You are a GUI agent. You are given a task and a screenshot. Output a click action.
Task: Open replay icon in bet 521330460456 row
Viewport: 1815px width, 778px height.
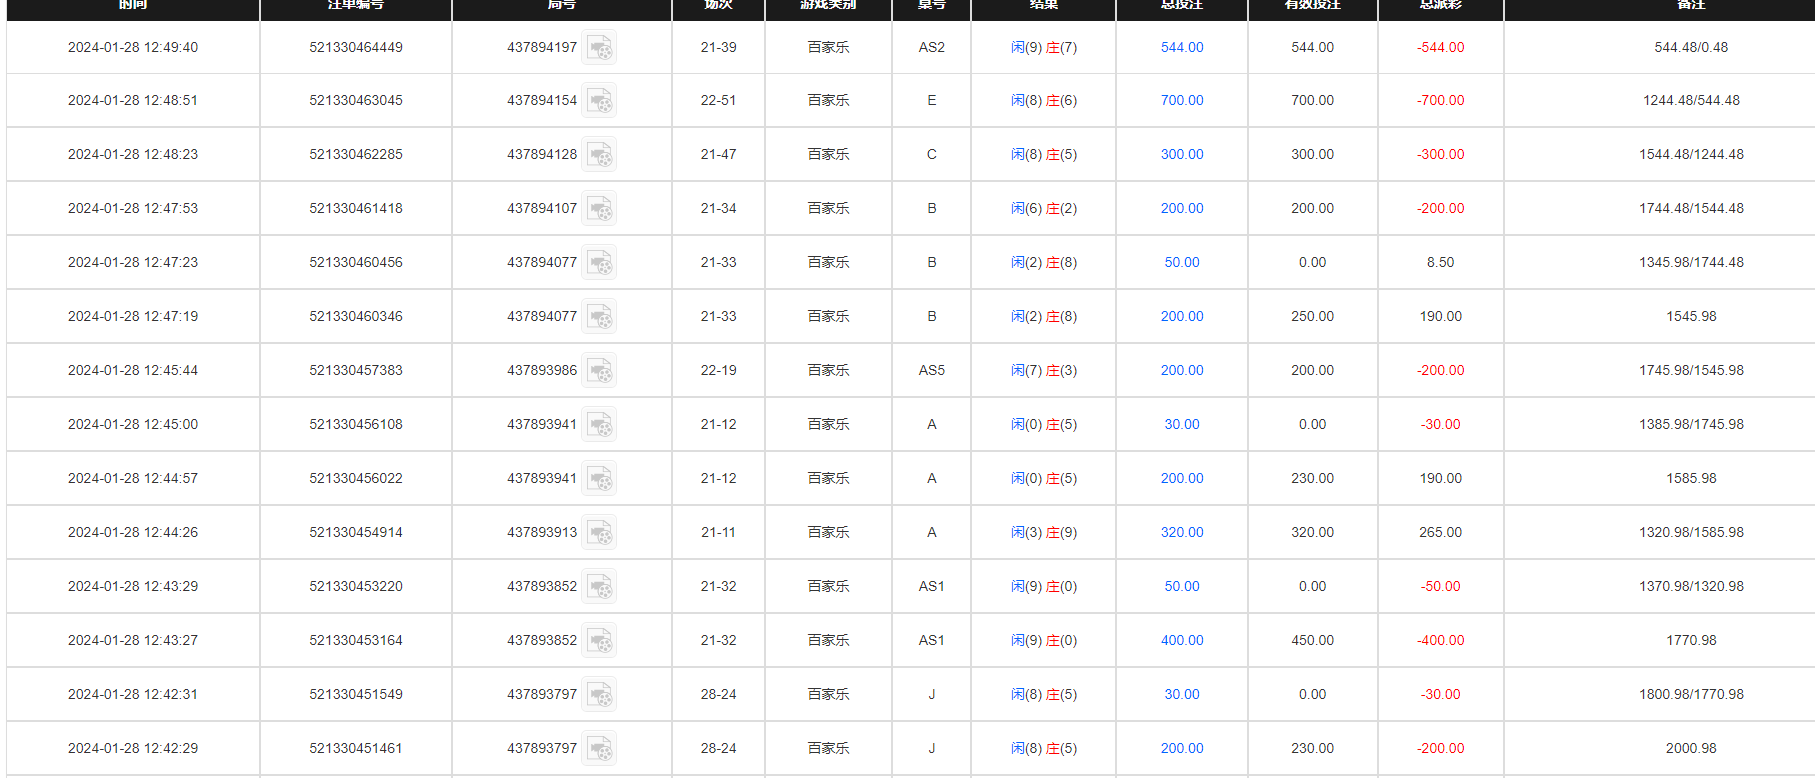[x=600, y=263]
